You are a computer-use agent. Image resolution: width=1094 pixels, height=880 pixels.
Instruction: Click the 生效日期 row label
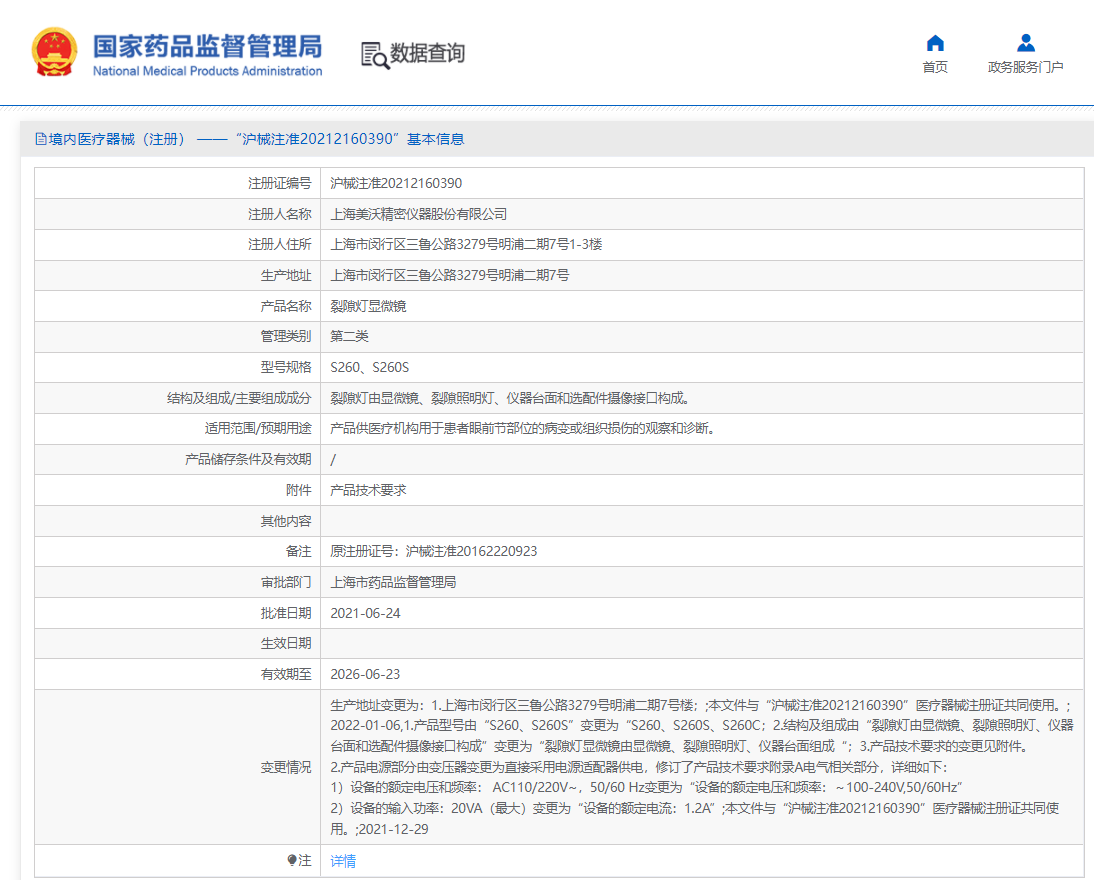pos(286,643)
